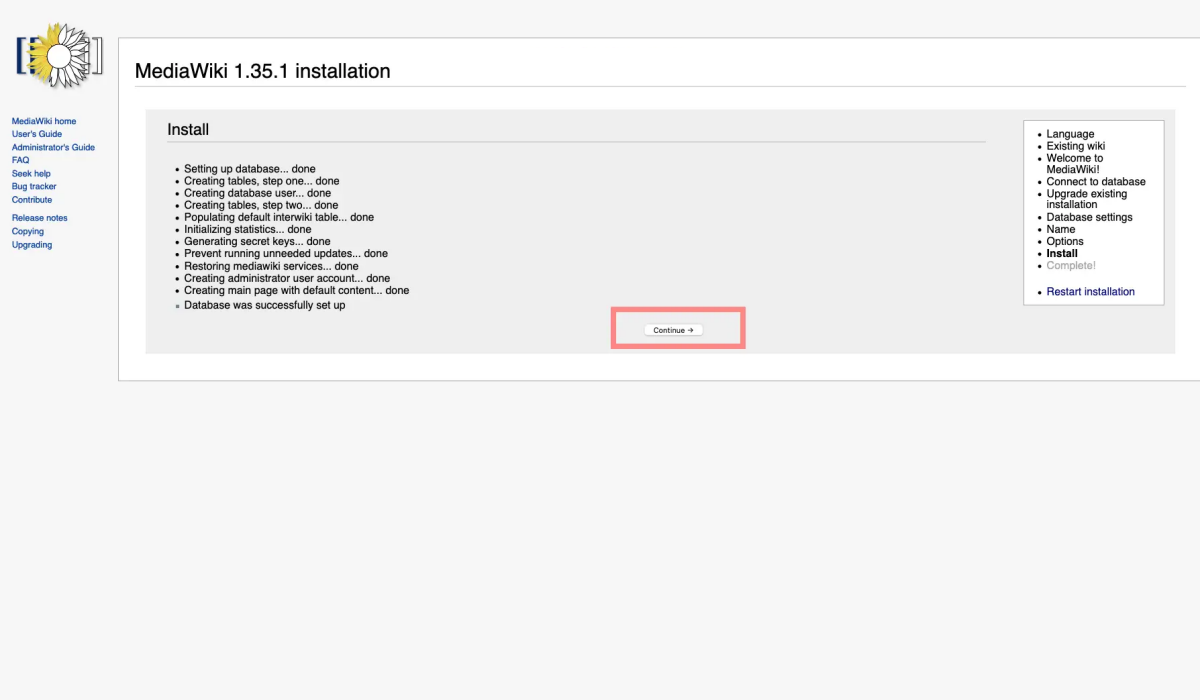This screenshot has width=1200, height=700.
Task: Click the Install section heading
Action: (188, 130)
